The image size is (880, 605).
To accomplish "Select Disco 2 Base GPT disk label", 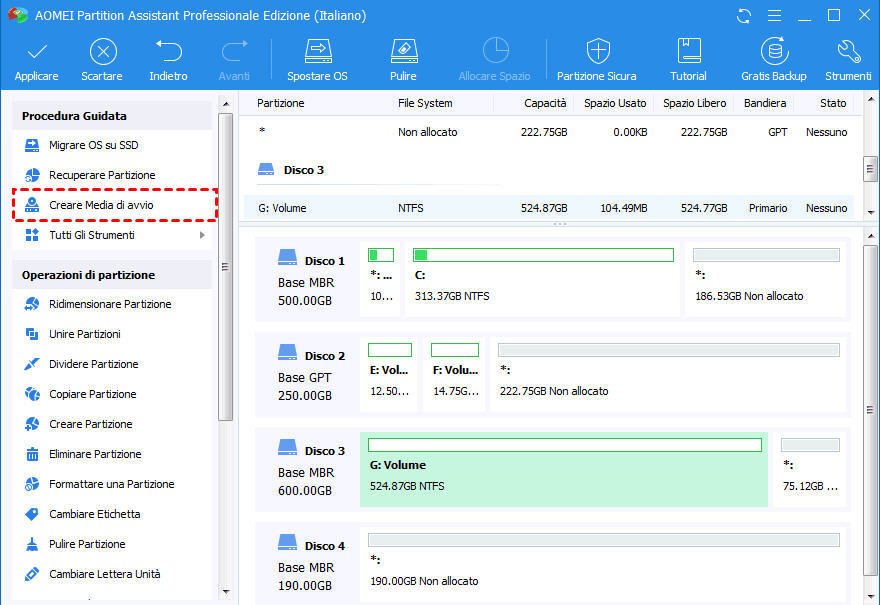I will tap(310, 375).
